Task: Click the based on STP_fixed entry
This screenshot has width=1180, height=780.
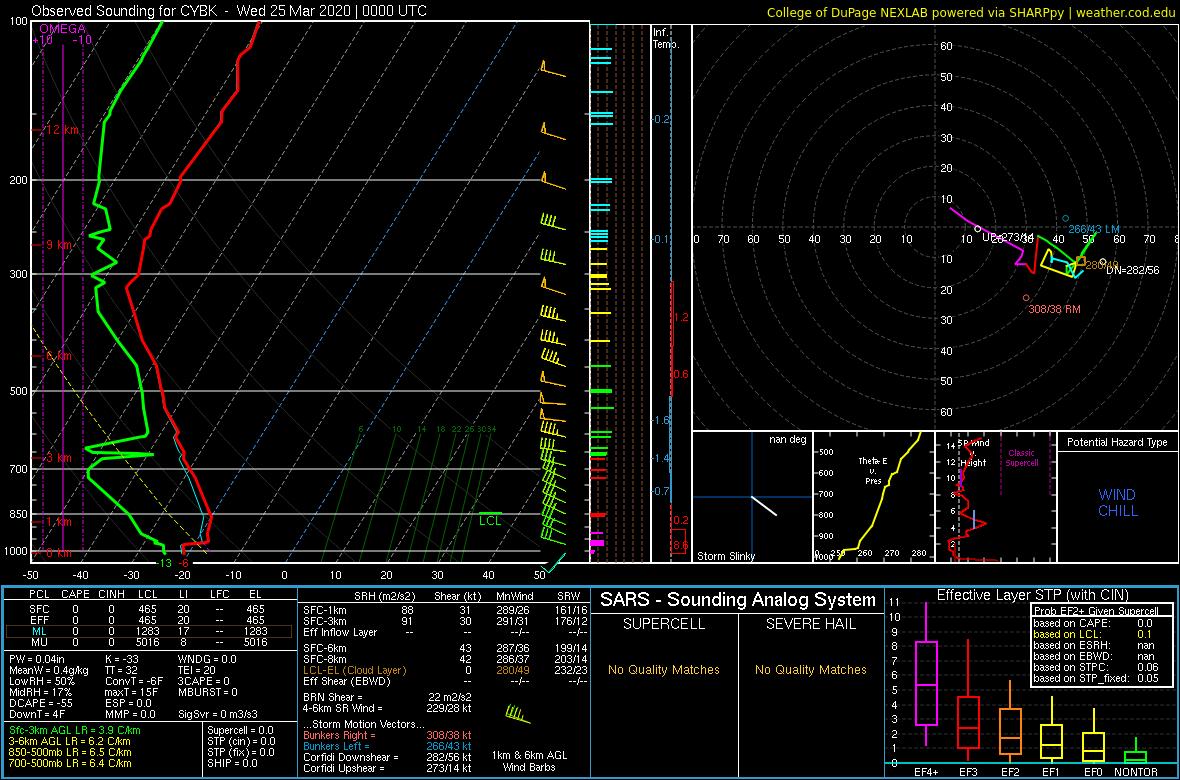Action: click(1095, 678)
